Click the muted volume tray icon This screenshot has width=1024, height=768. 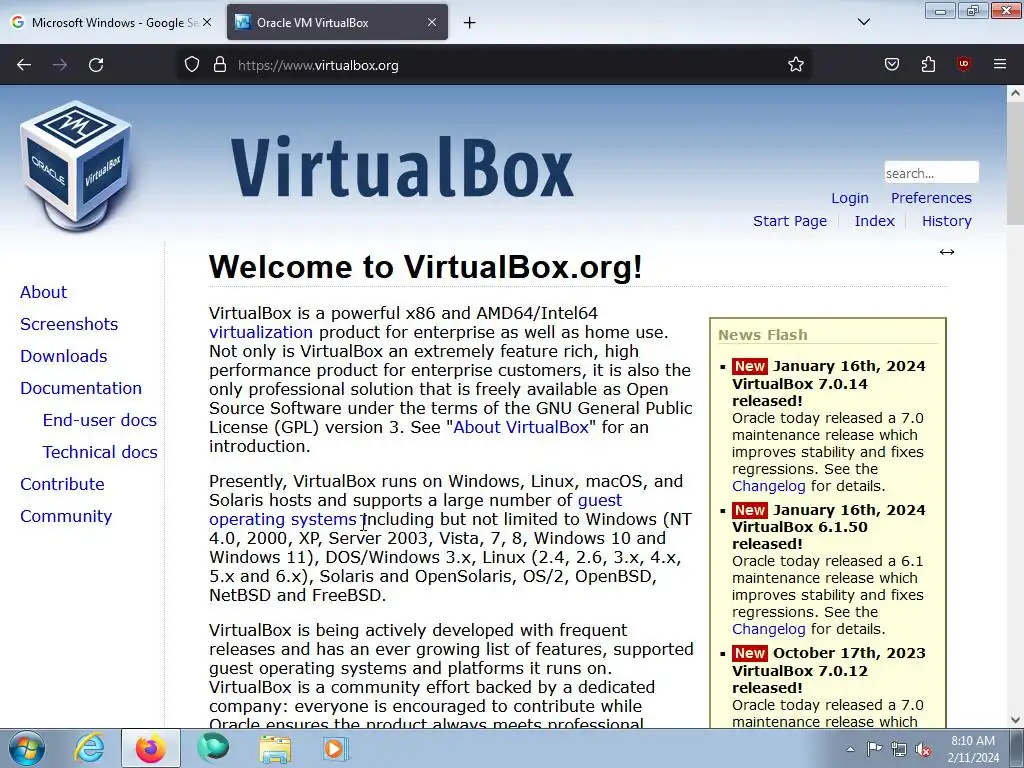tap(923, 749)
